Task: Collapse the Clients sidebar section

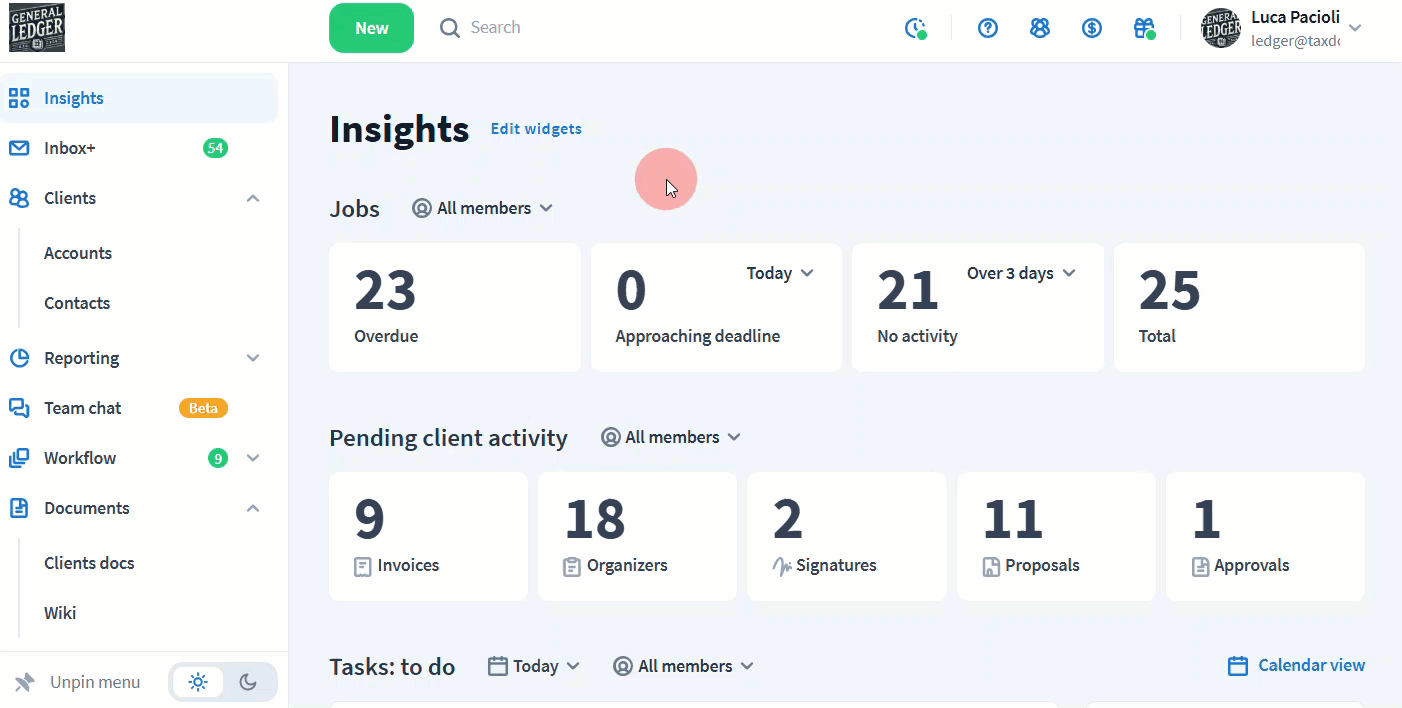Action: [253, 198]
